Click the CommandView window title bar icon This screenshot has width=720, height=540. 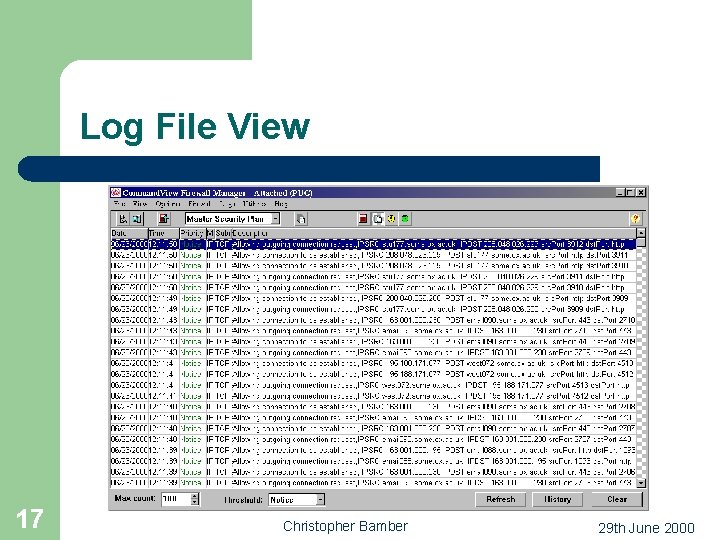pos(116,192)
